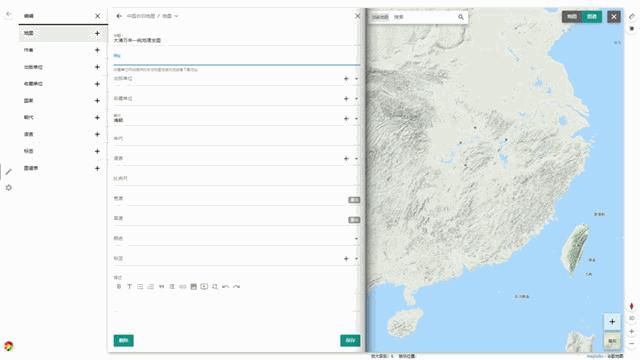Viewport: 640px width, 360px height.
Task: Click the undo icon in editor toolbar
Action: point(225,287)
